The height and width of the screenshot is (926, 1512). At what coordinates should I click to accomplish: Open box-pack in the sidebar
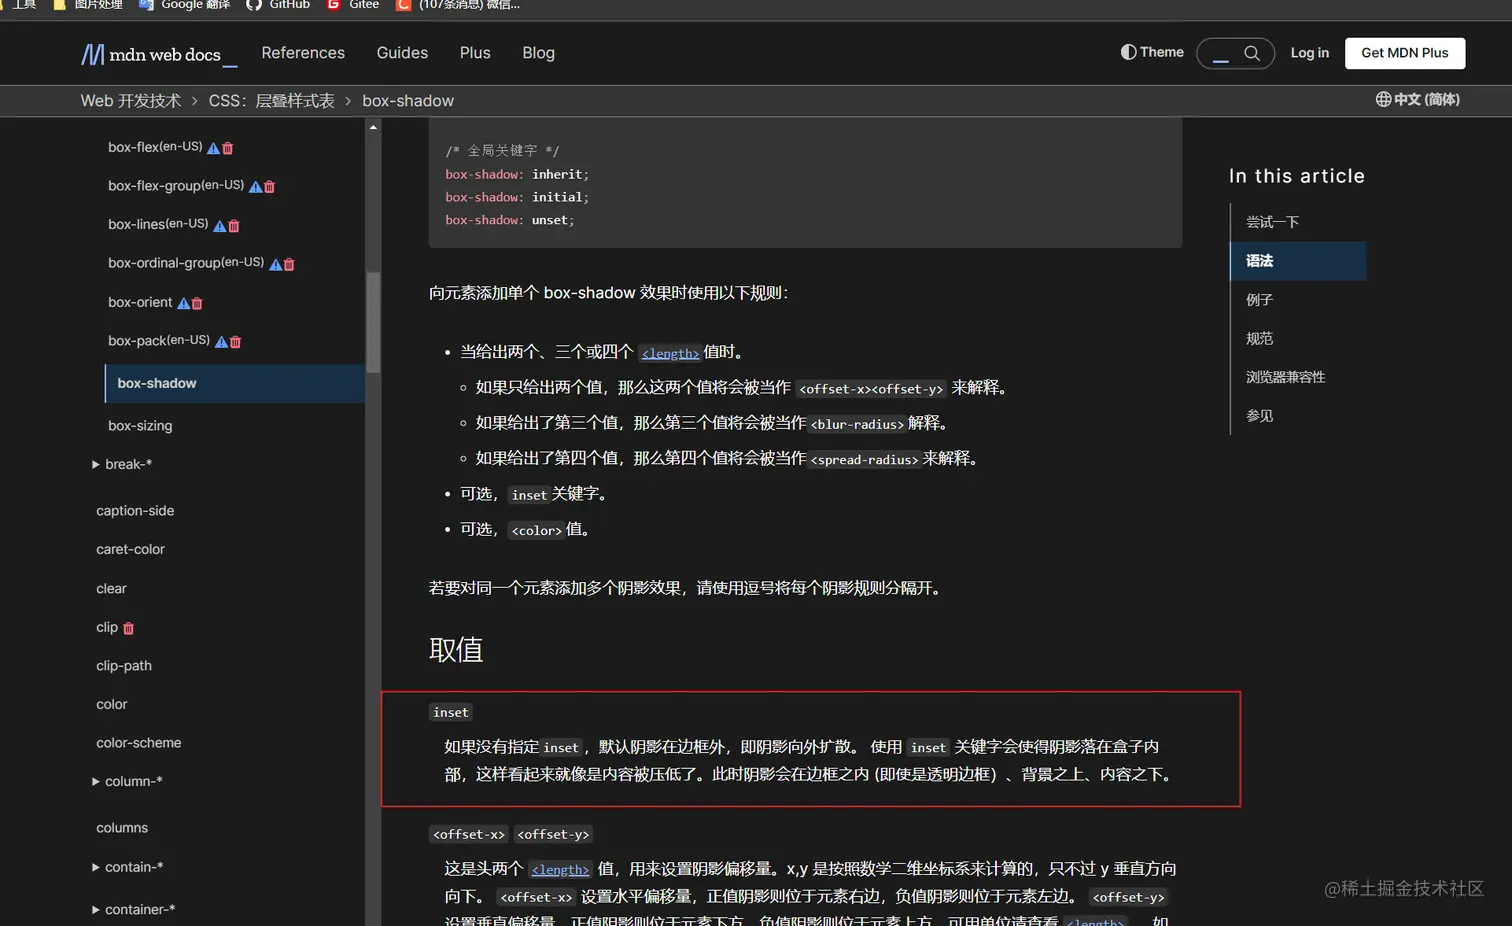(159, 341)
